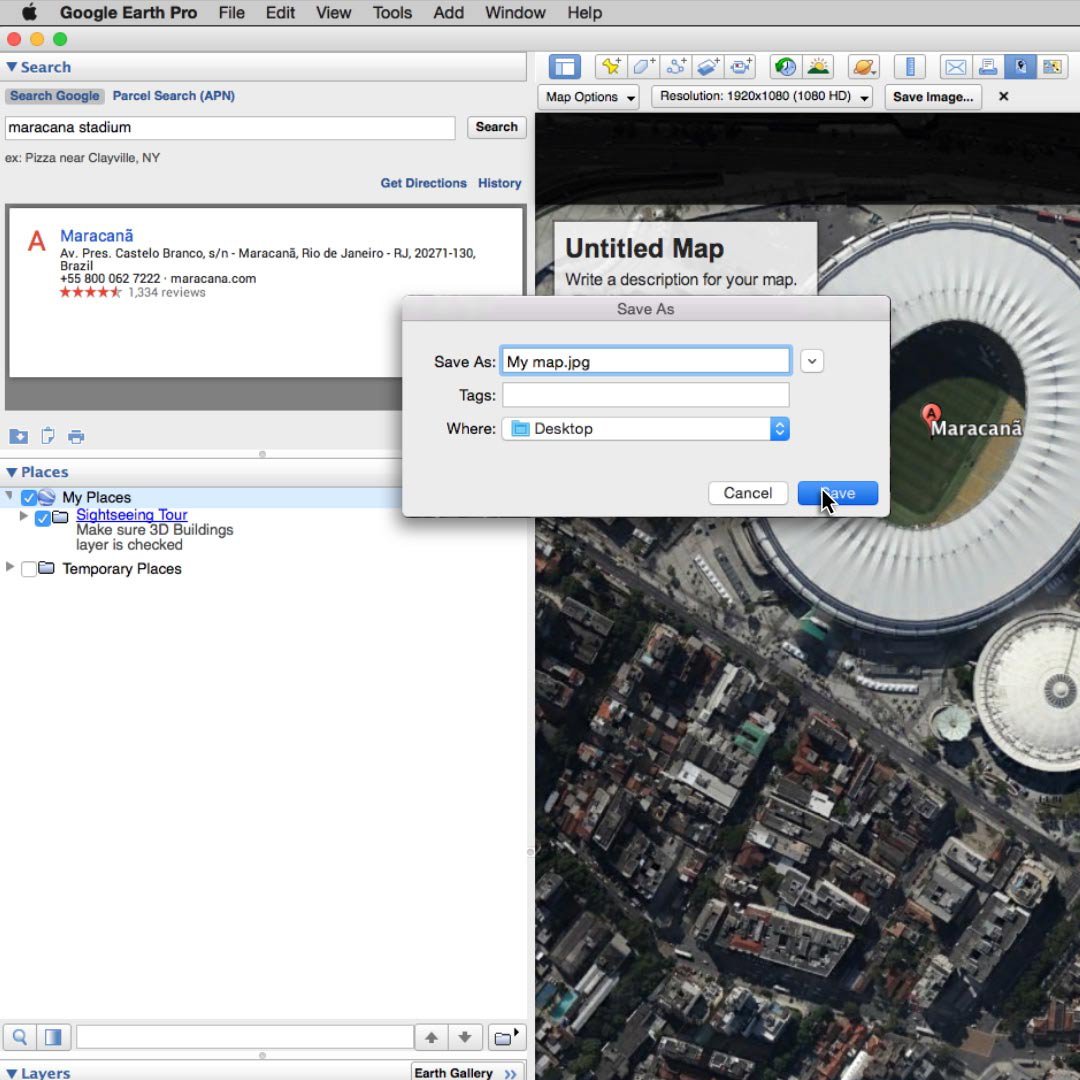
Task: Record a tour with the camera icon
Action: coord(741,67)
